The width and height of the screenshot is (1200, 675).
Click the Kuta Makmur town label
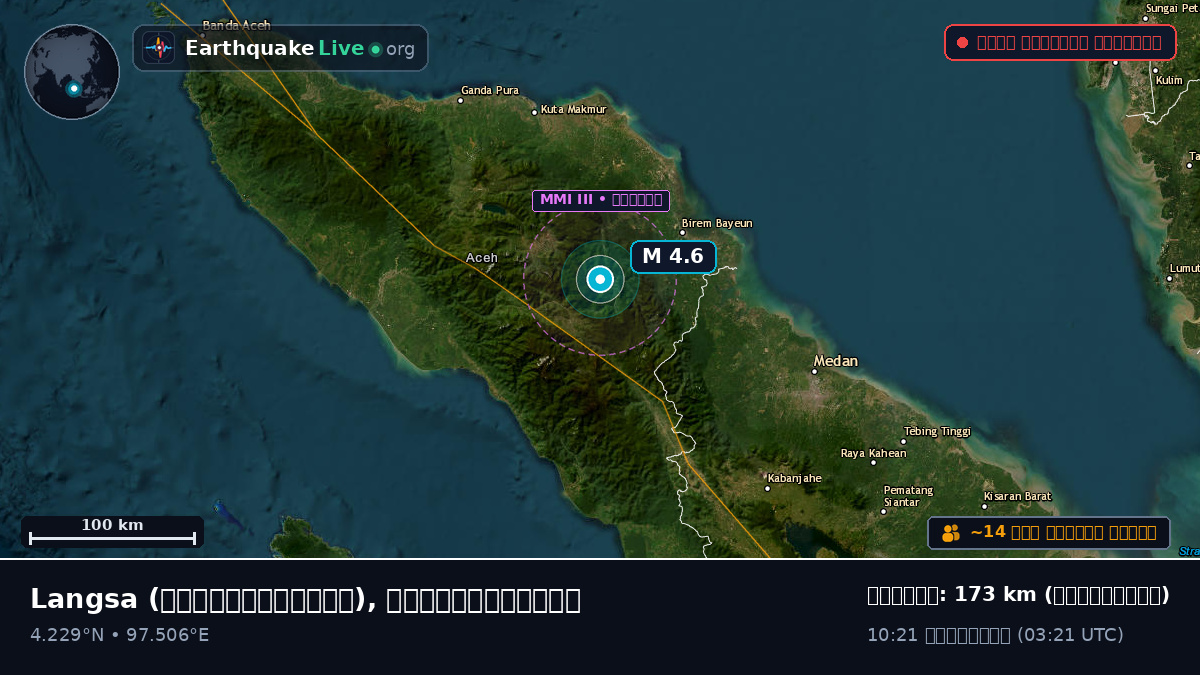pos(573,110)
